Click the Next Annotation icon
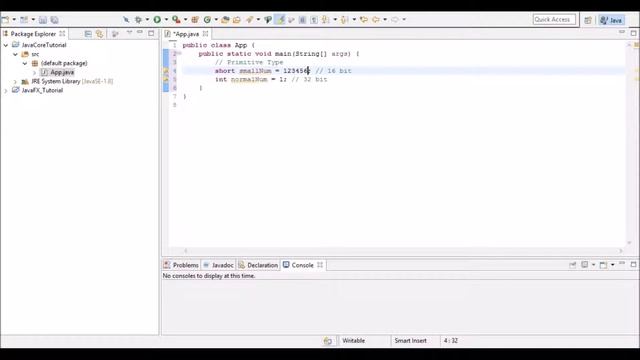640x360 pixels. pos(326,19)
